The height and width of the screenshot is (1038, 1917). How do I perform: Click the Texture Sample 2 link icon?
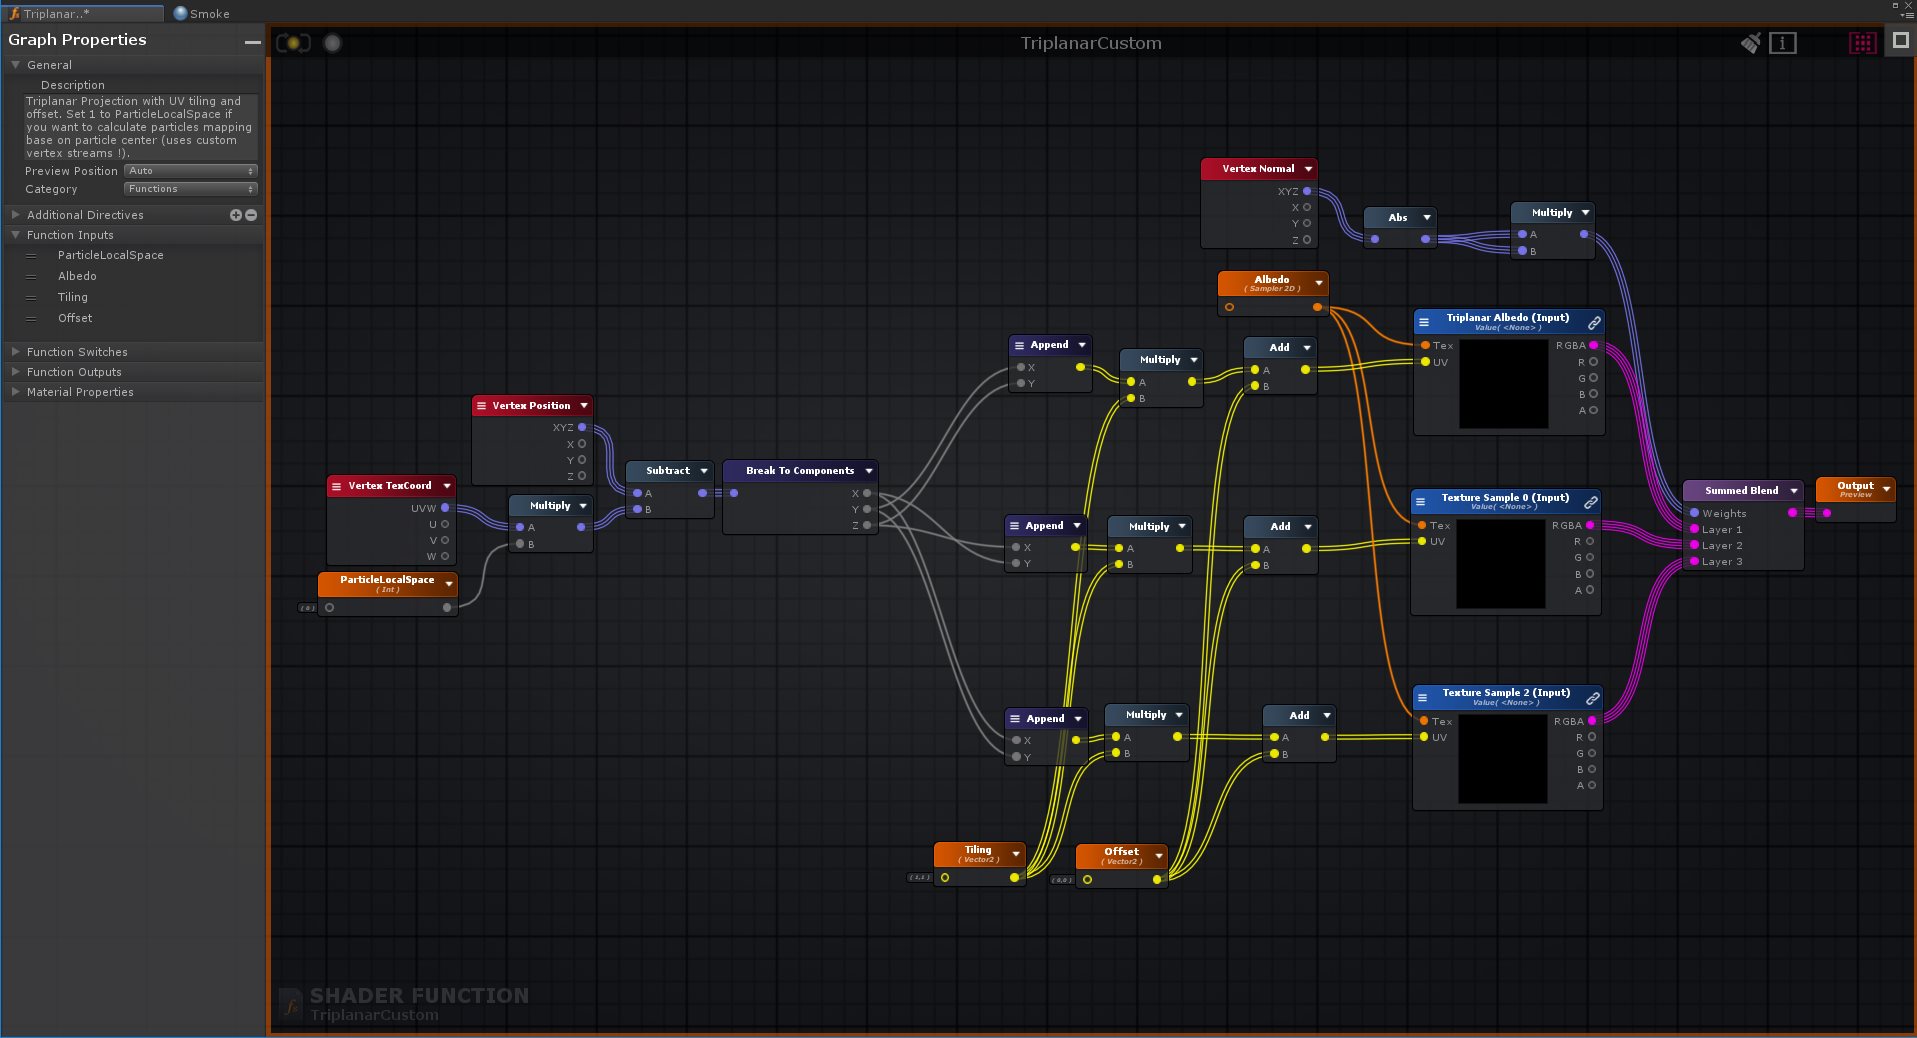(x=1592, y=697)
